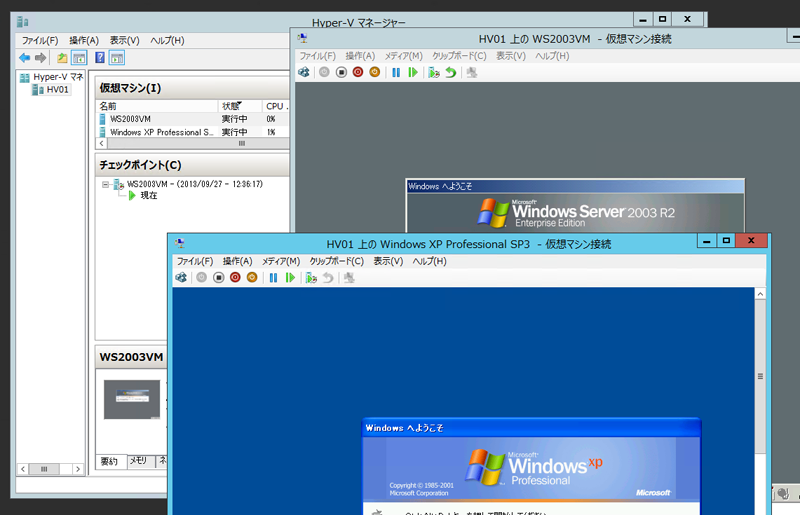Open クリップボード(C) menu in WS2003VM window
The image size is (800, 515).
(459, 56)
